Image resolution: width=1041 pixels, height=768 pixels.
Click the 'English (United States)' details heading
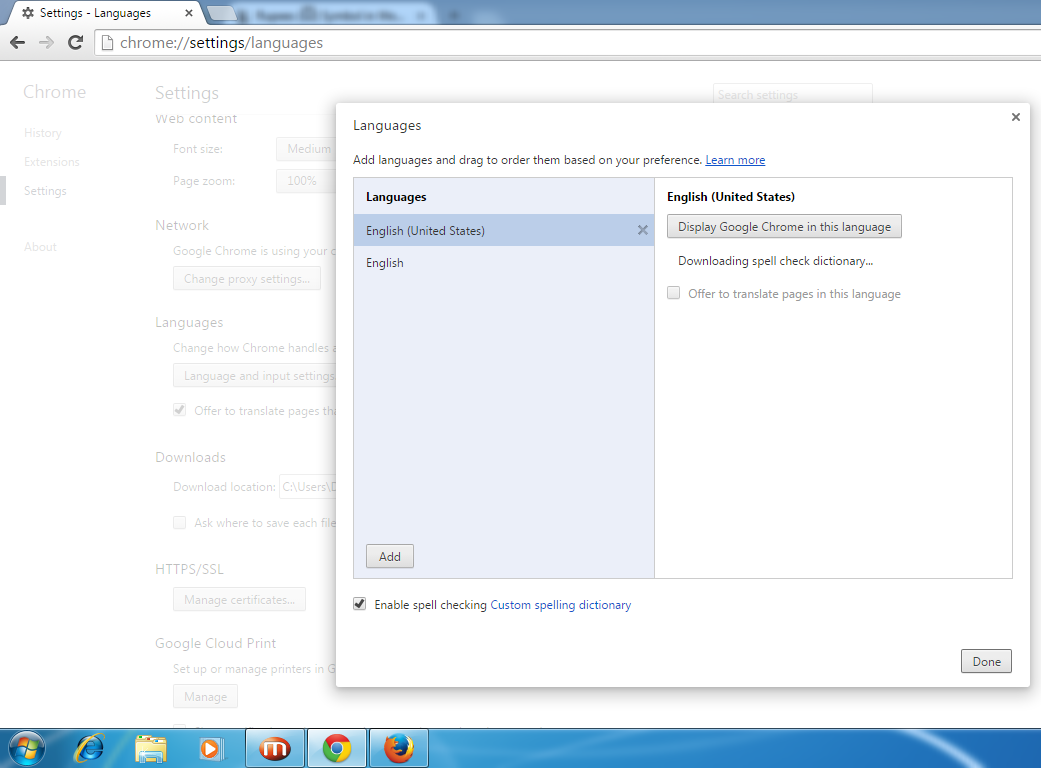[731, 196]
